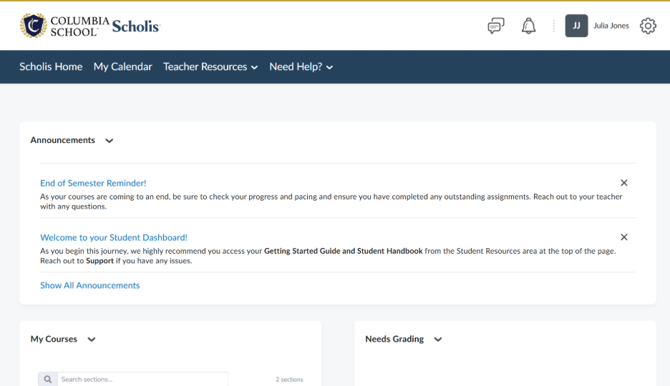
Task: Open the messages chat icon
Action: [496, 26]
